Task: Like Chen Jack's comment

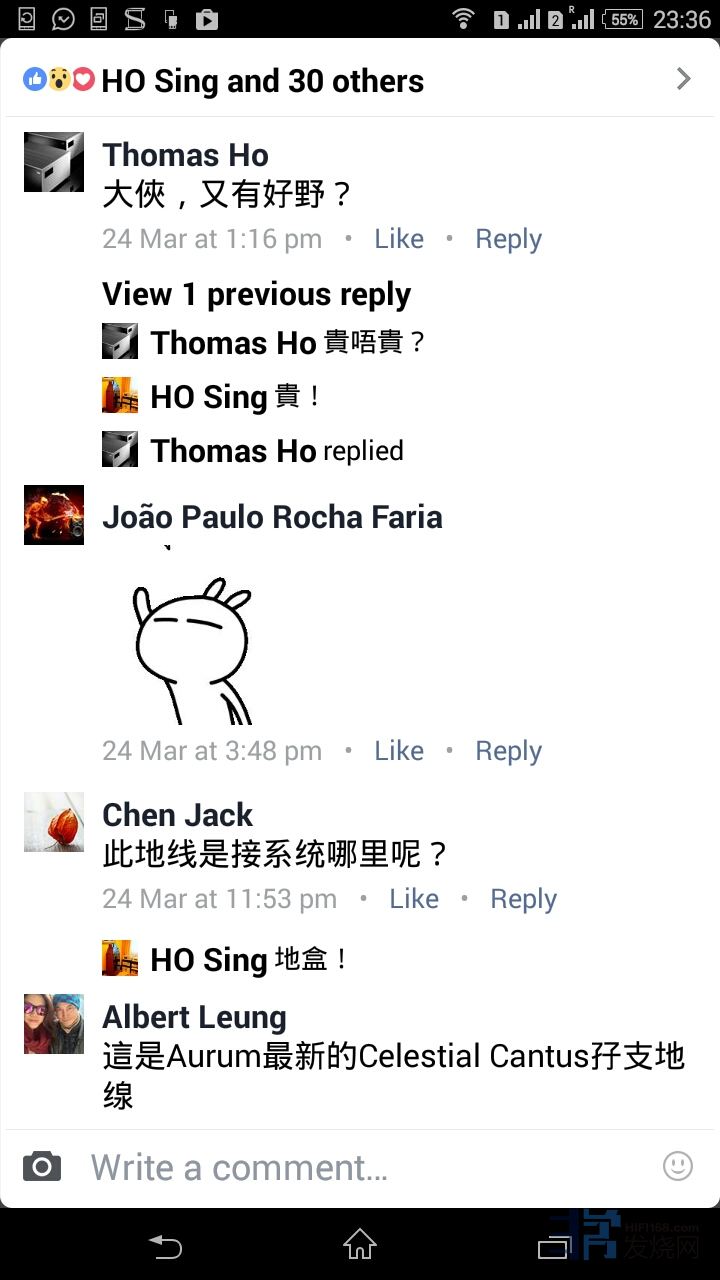Action: pyautogui.click(x=414, y=899)
